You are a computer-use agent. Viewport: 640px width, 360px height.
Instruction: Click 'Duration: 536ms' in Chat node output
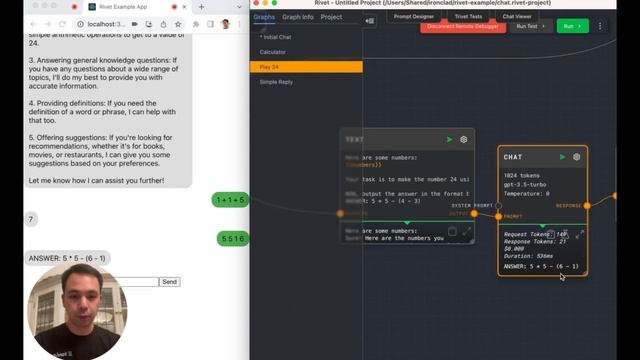click(529, 256)
